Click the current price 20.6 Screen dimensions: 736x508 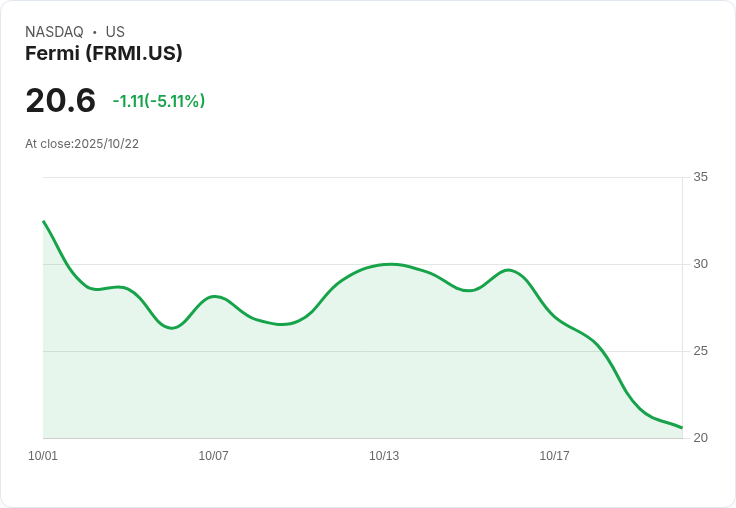[x=60, y=101]
